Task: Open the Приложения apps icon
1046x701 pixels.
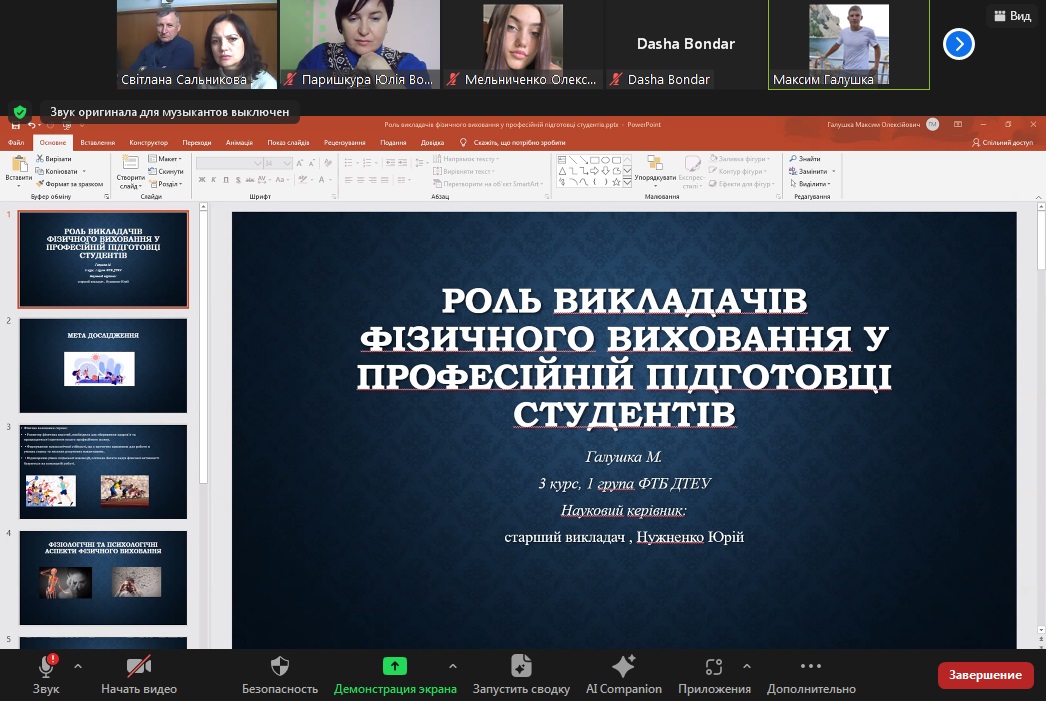Action: (x=714, y=667)
